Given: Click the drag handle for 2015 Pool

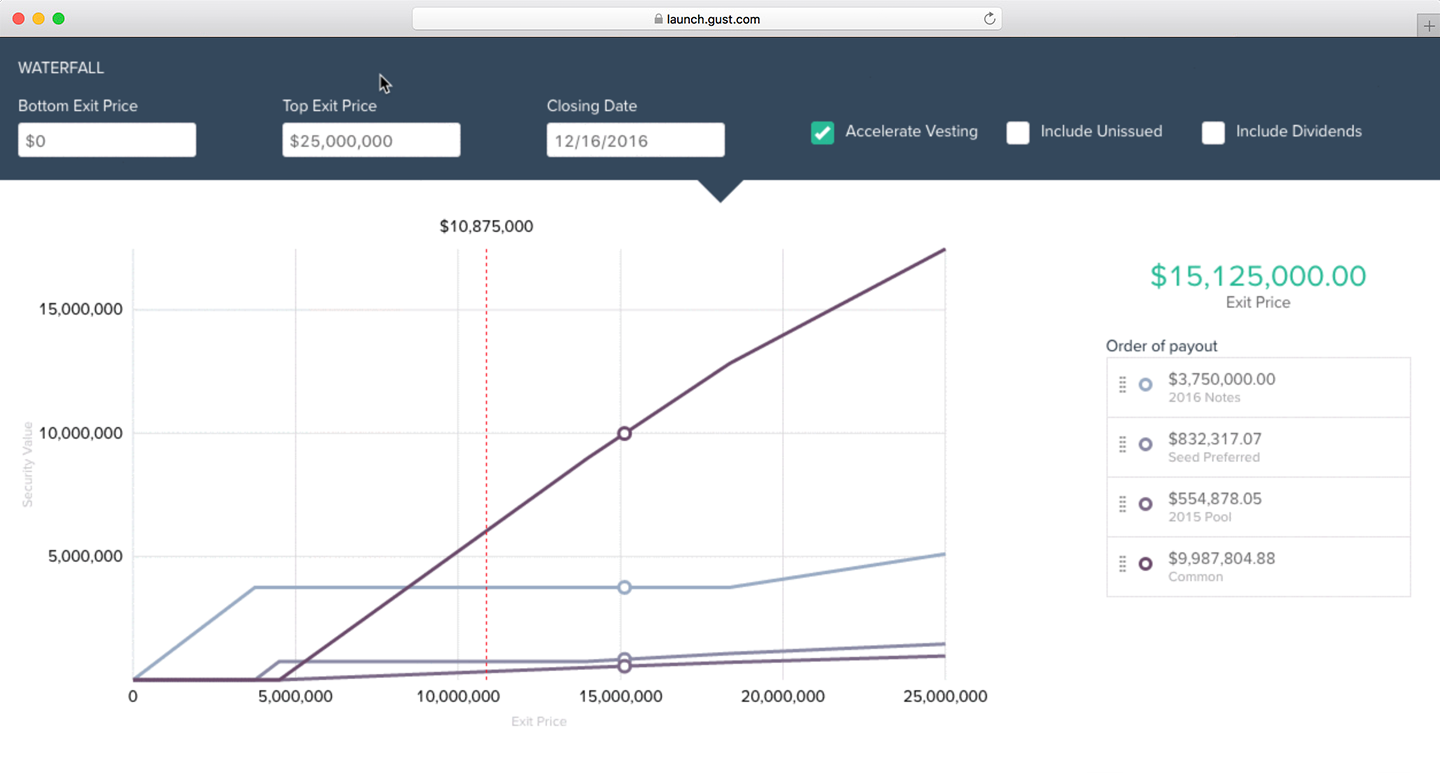Looking at the screenshot, I should (1122, 504).
